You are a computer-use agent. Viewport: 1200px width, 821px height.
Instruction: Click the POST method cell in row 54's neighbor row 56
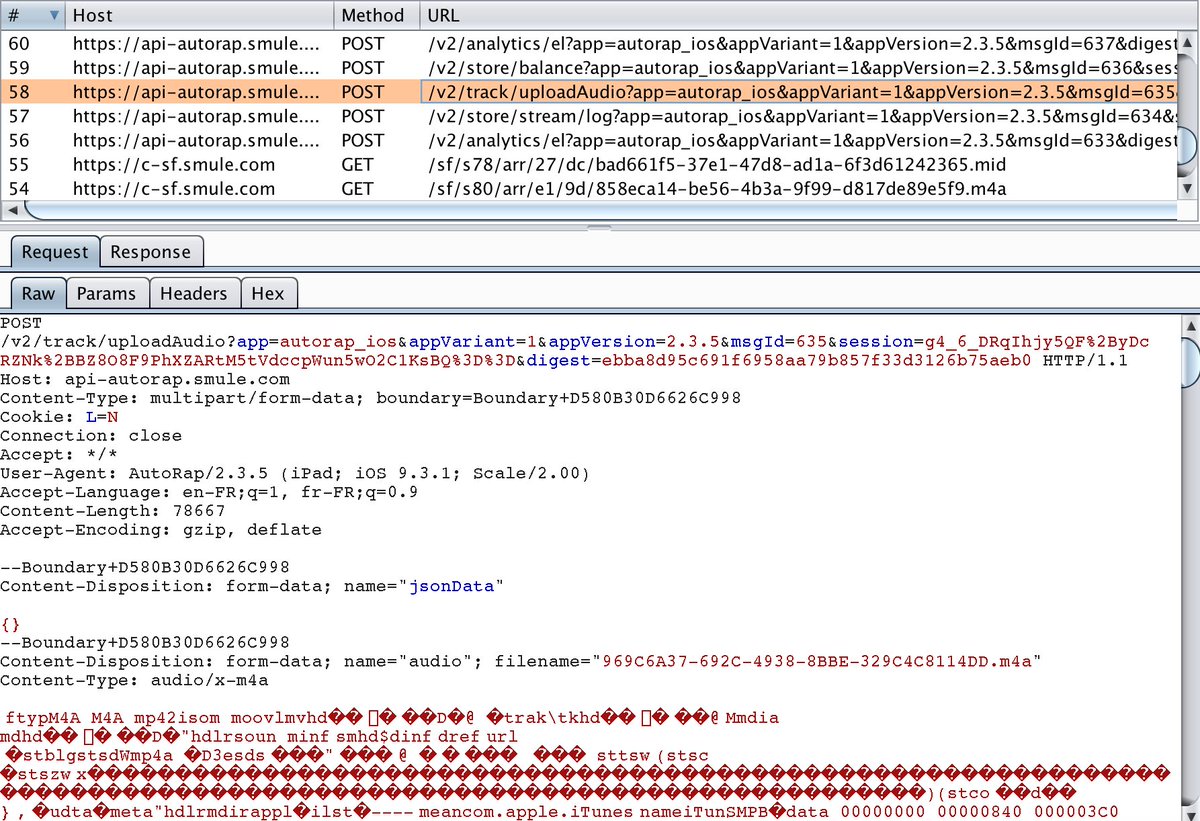pyautogui.click(x=377, y=140)
